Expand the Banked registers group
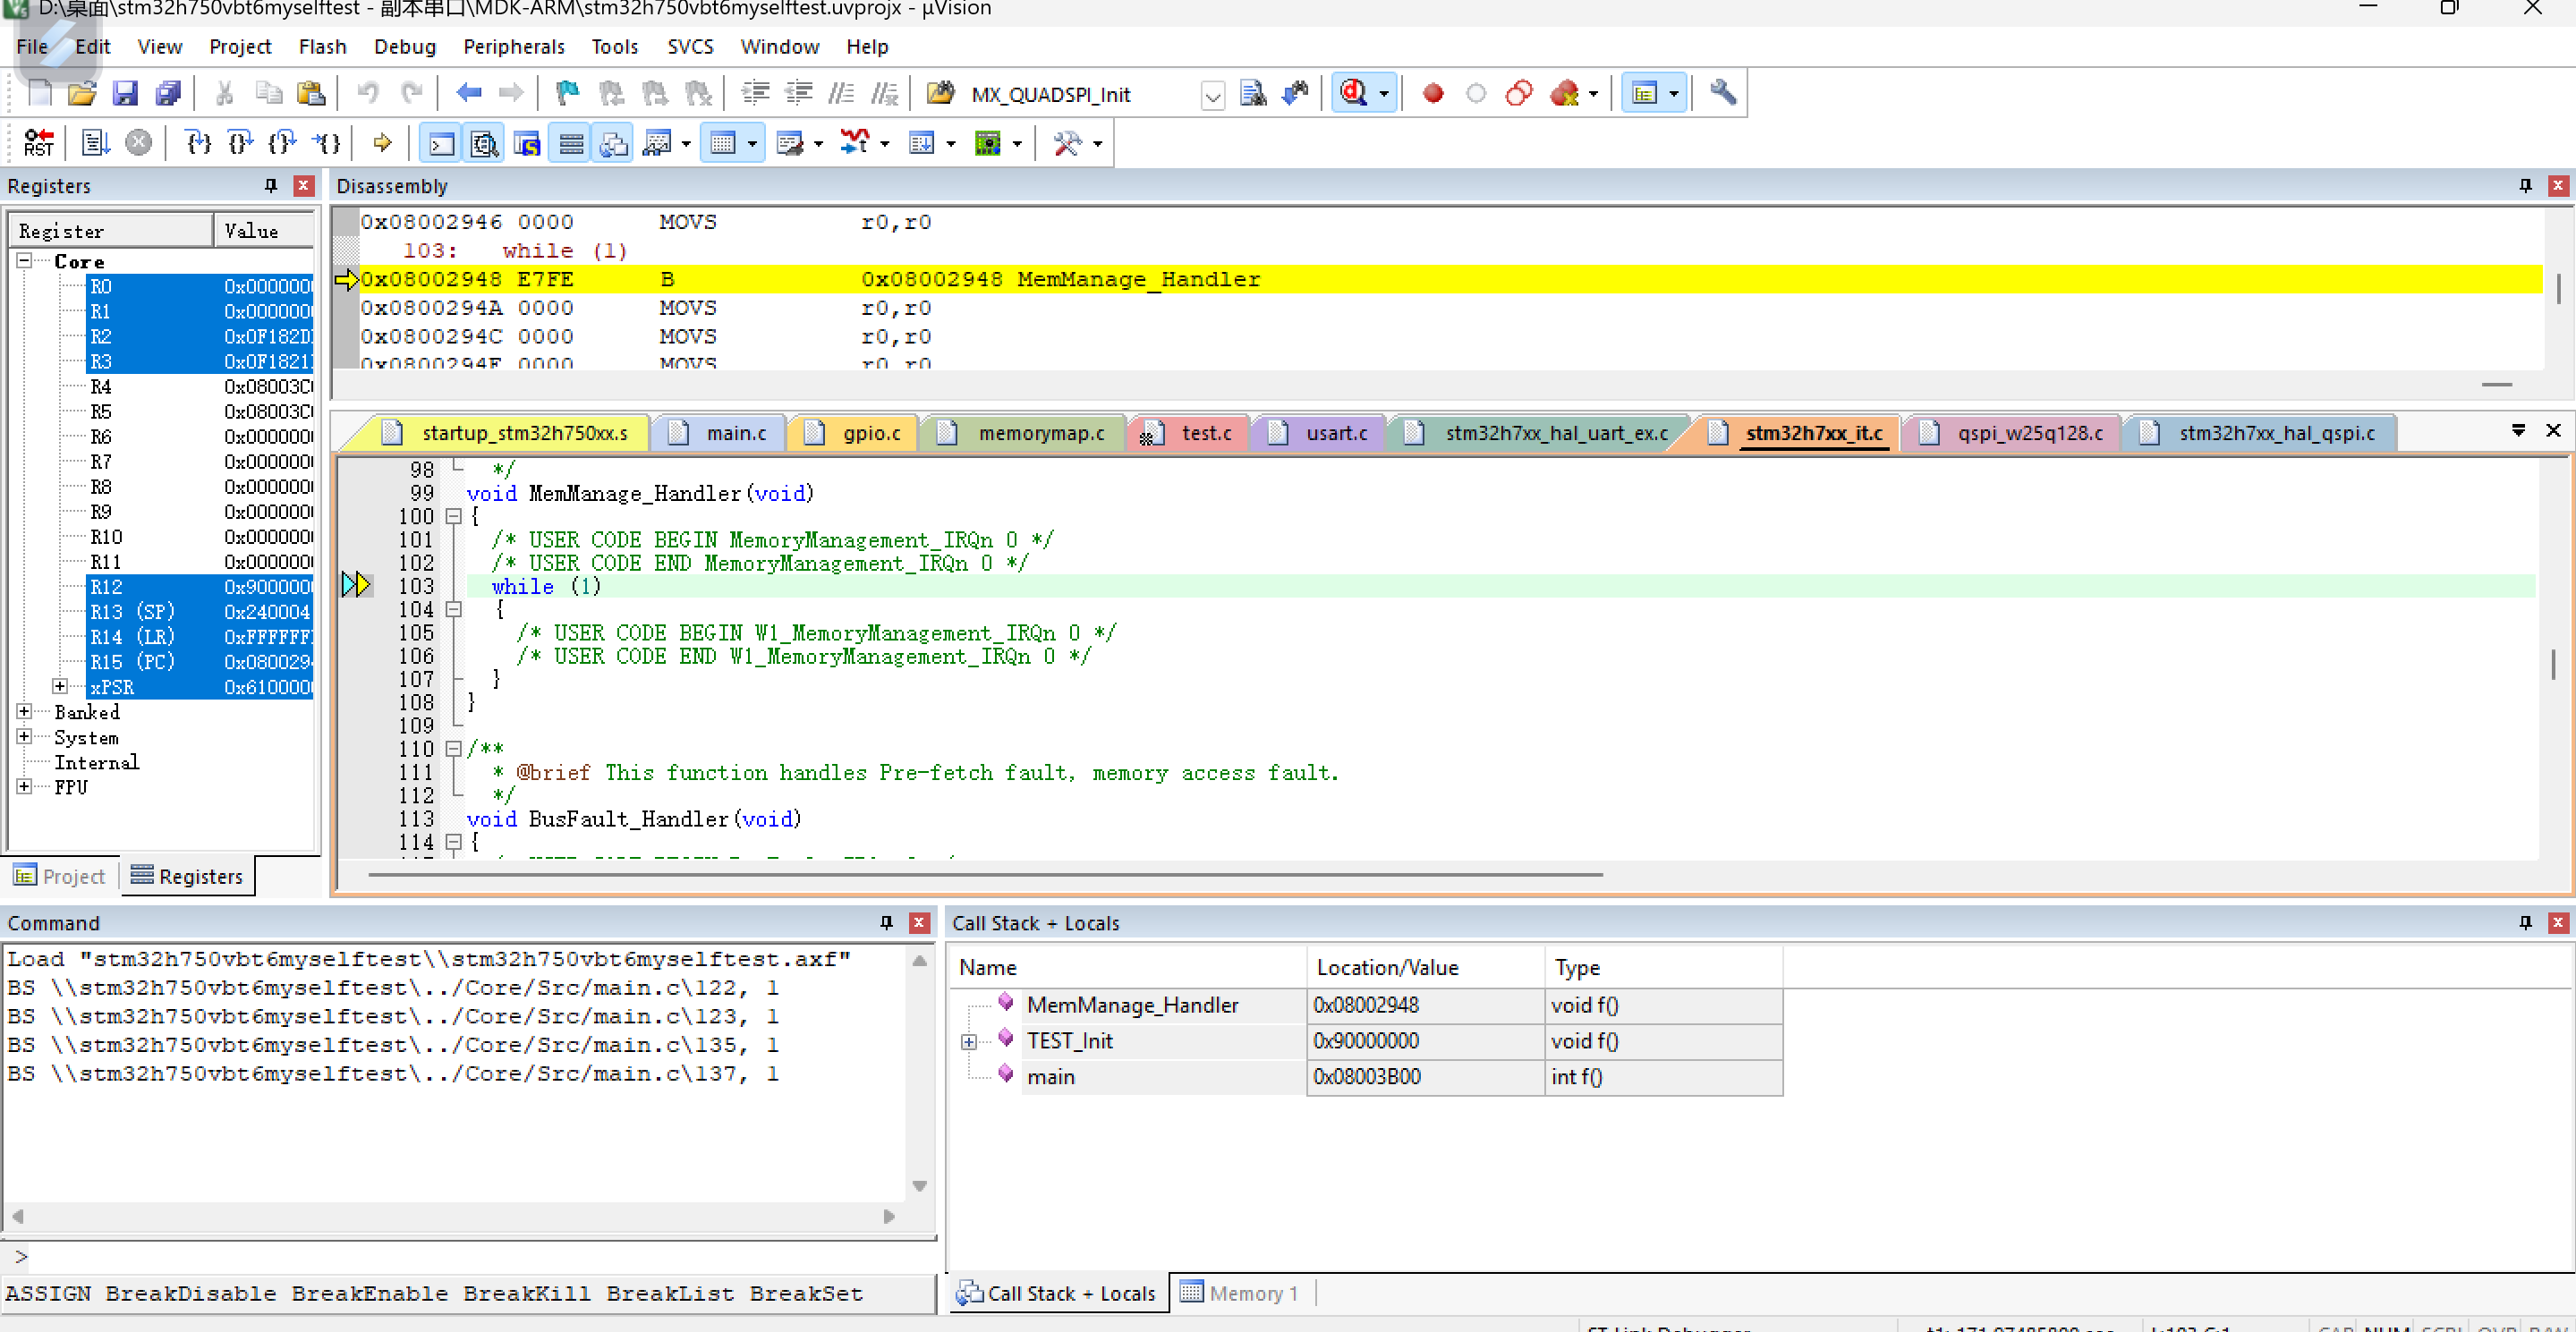This screenshot has width=2576, height=1332. point(24,712)
